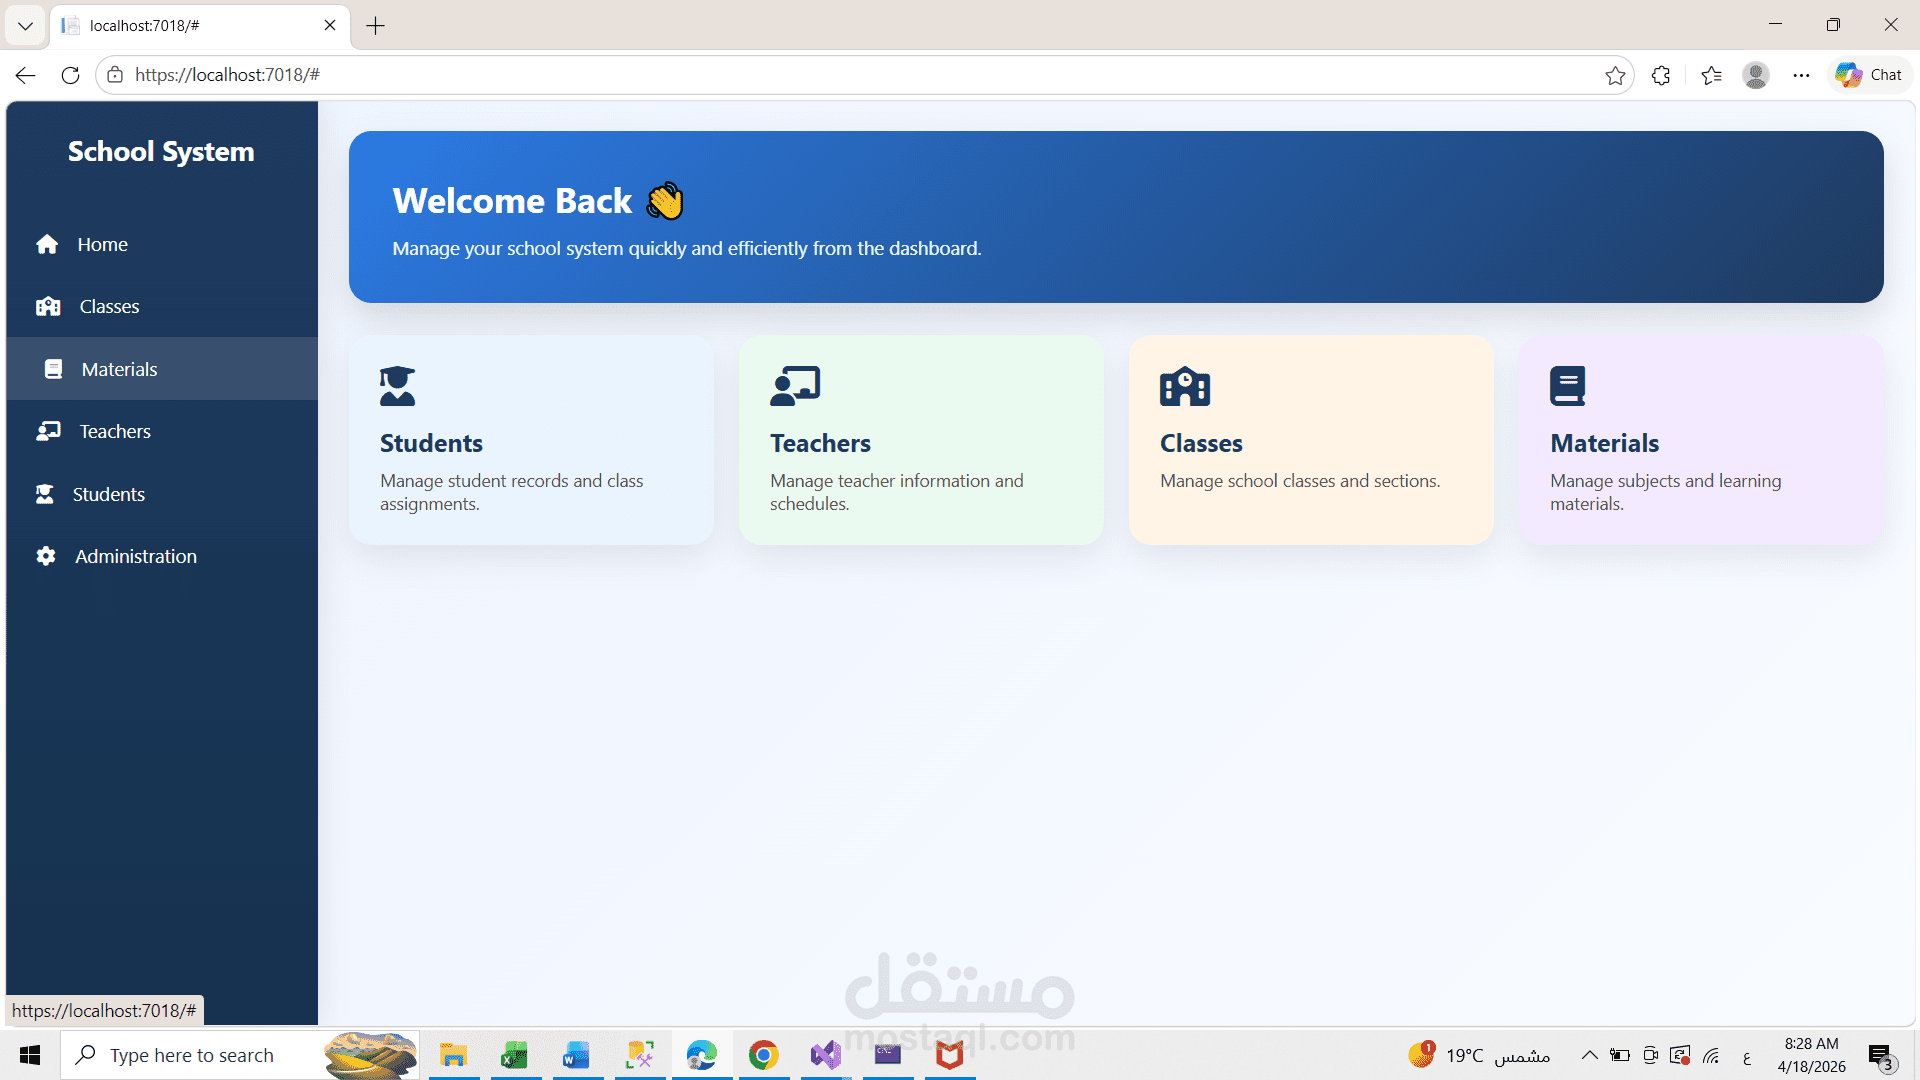Open the browser profile avatar
The width and height of the screenshot is (1920, 1080).
[1756, 75]
